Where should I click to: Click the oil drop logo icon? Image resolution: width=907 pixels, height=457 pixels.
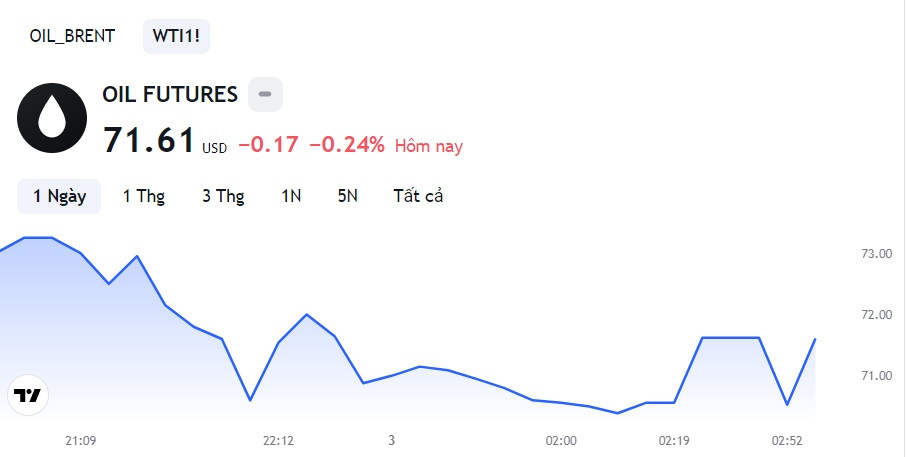tap(52, 118)
